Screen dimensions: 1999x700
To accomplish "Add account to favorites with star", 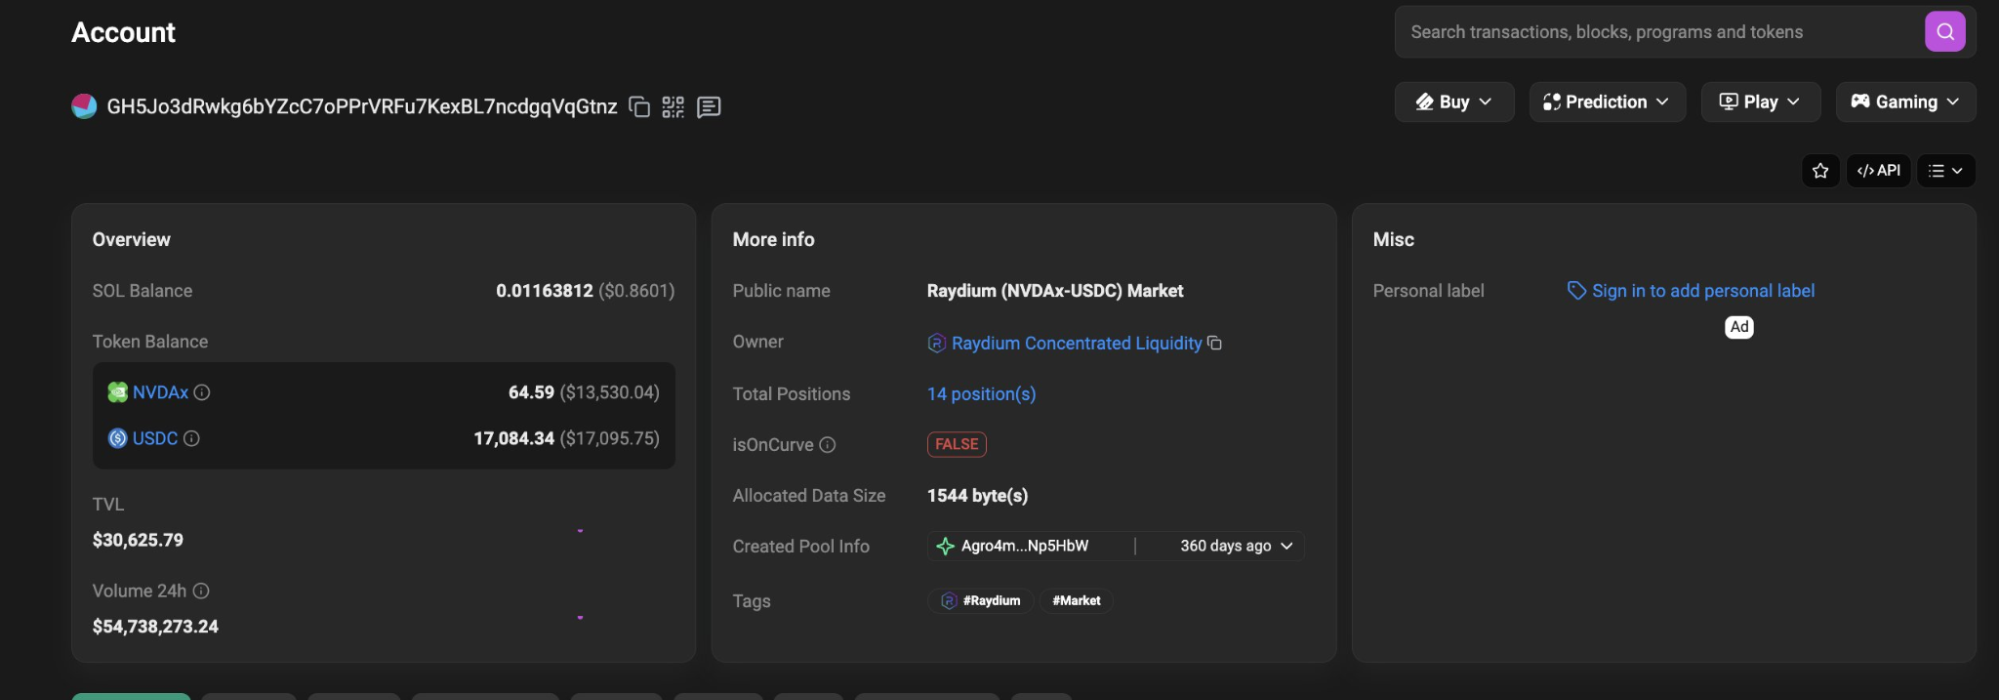I will click(x=1820, y=171).
